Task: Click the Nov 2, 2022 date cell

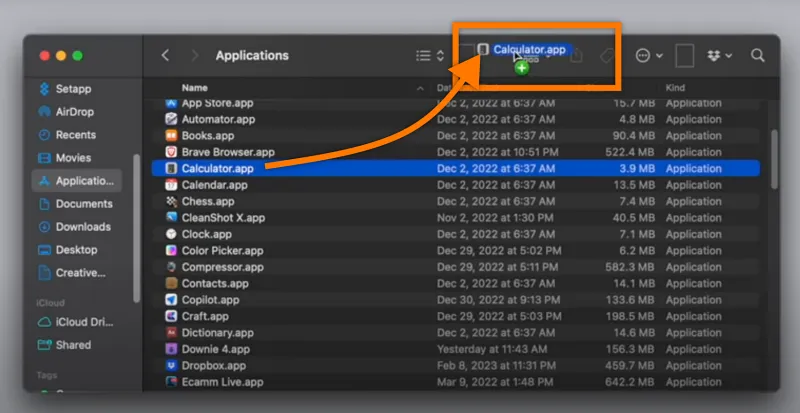Action: 495,217
